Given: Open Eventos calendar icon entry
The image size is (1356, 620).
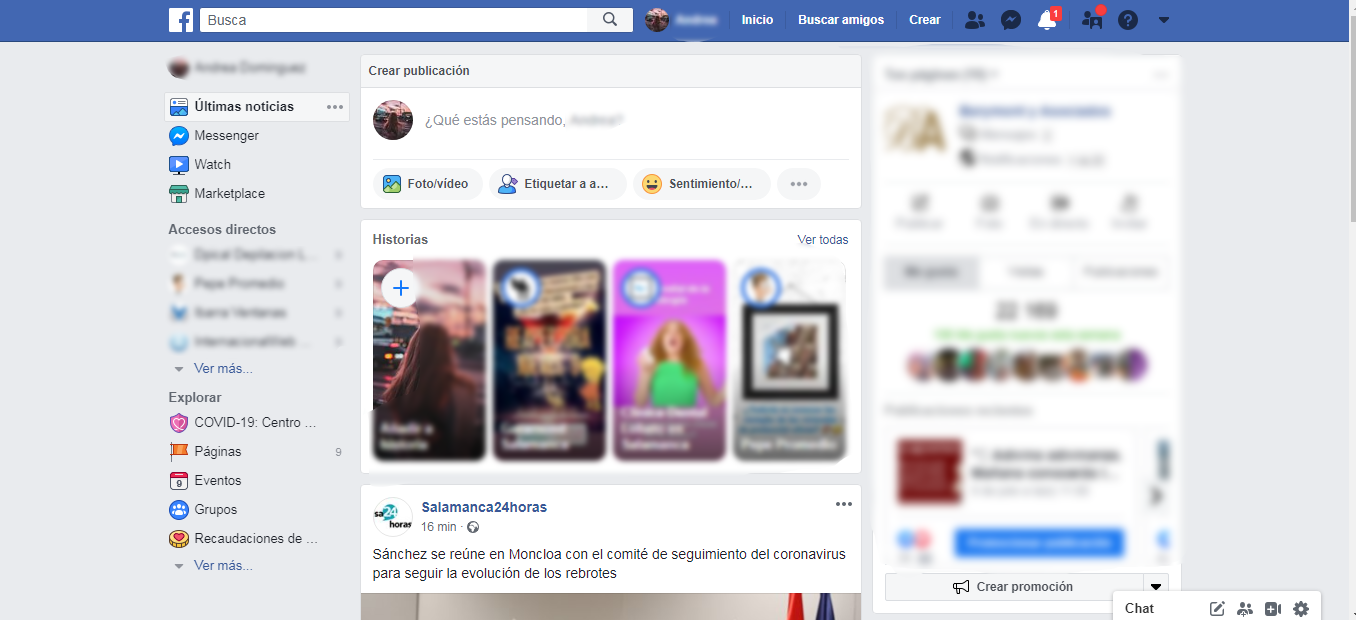Looking at the screenshot, I should [x=217, y=480].
